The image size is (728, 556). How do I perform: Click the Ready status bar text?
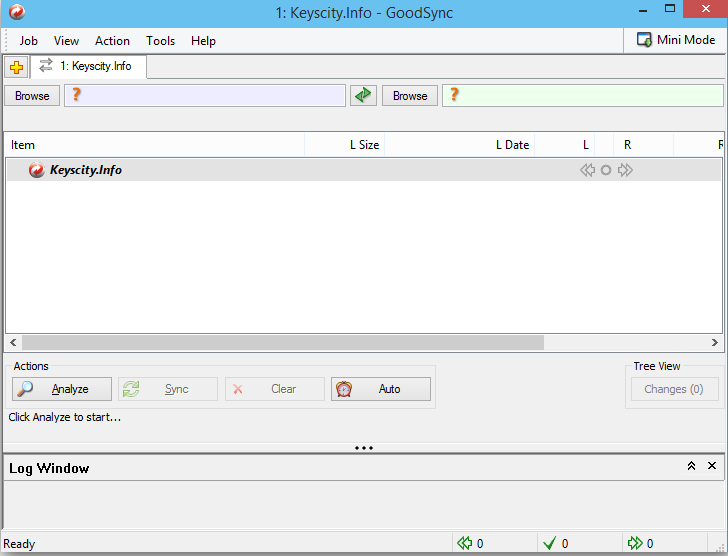pyautogui.click(x=19, y=543)
